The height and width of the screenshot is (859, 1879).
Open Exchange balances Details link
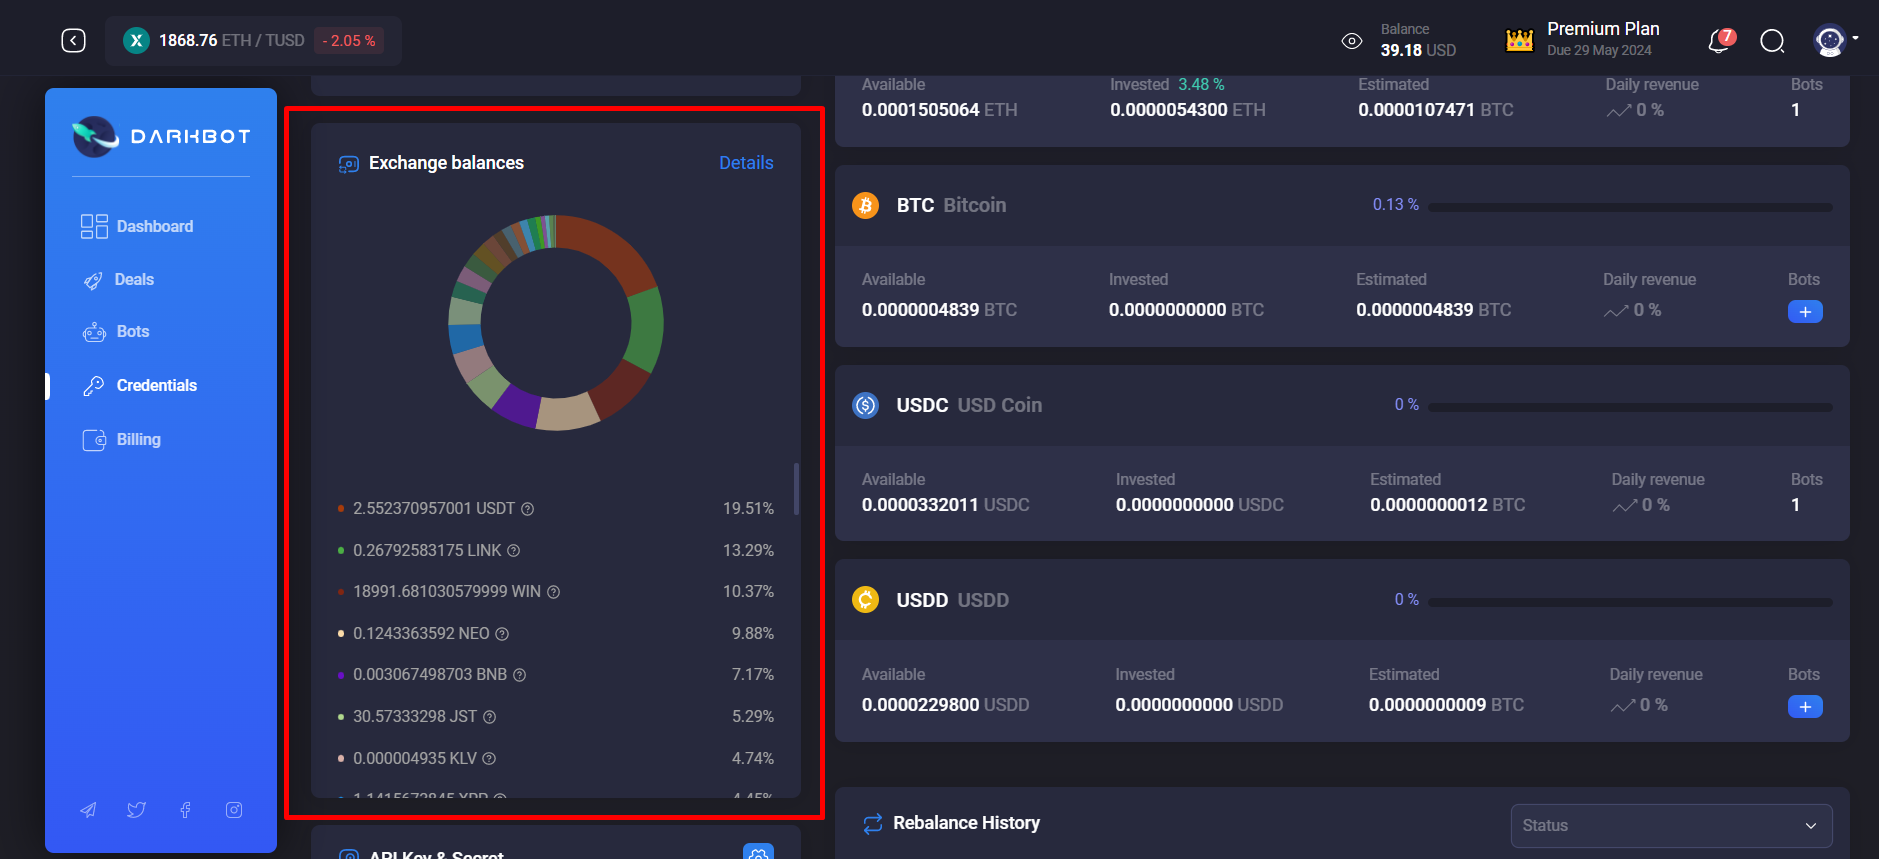point(746,163)
